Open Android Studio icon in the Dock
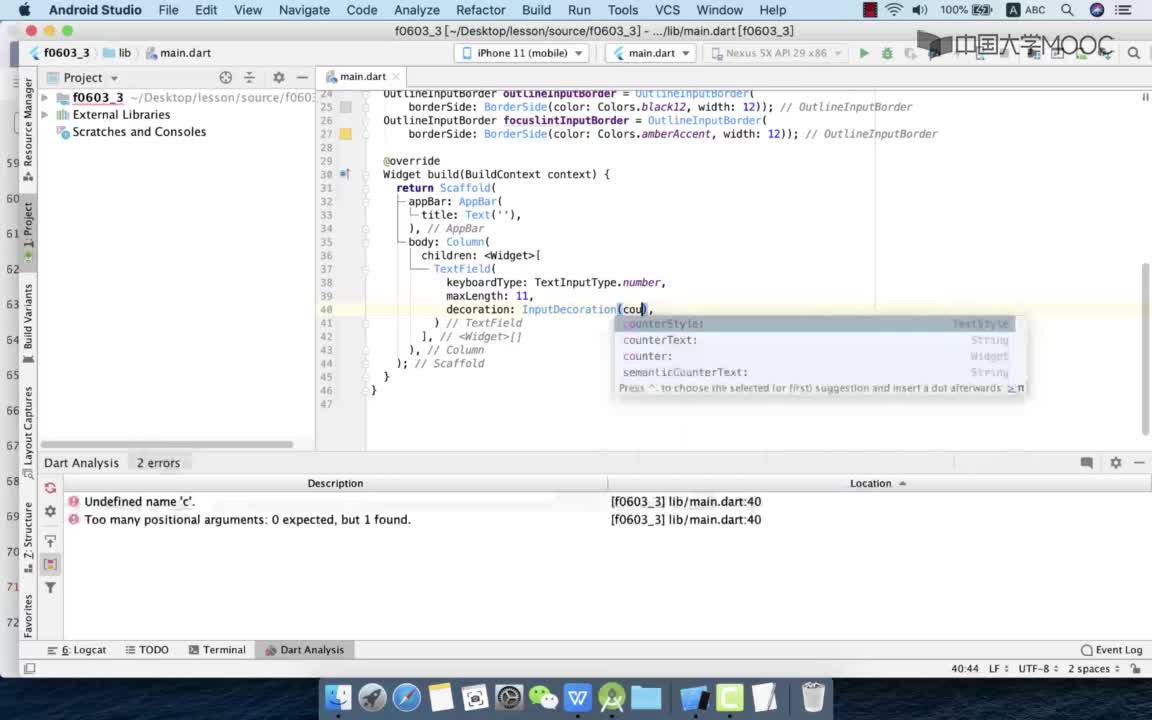The image size is (1152, 720). click(x=611, y=696)
